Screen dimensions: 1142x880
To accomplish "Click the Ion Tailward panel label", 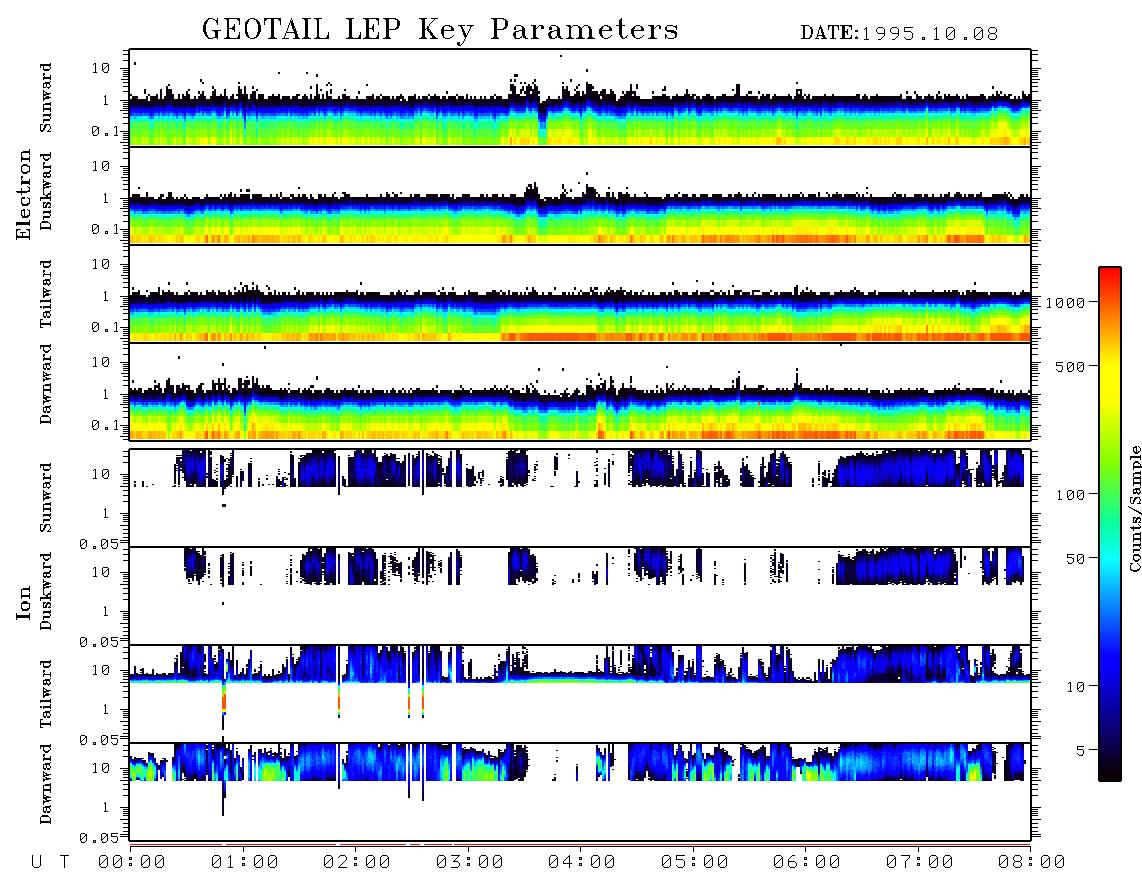I will pos(46,694).
